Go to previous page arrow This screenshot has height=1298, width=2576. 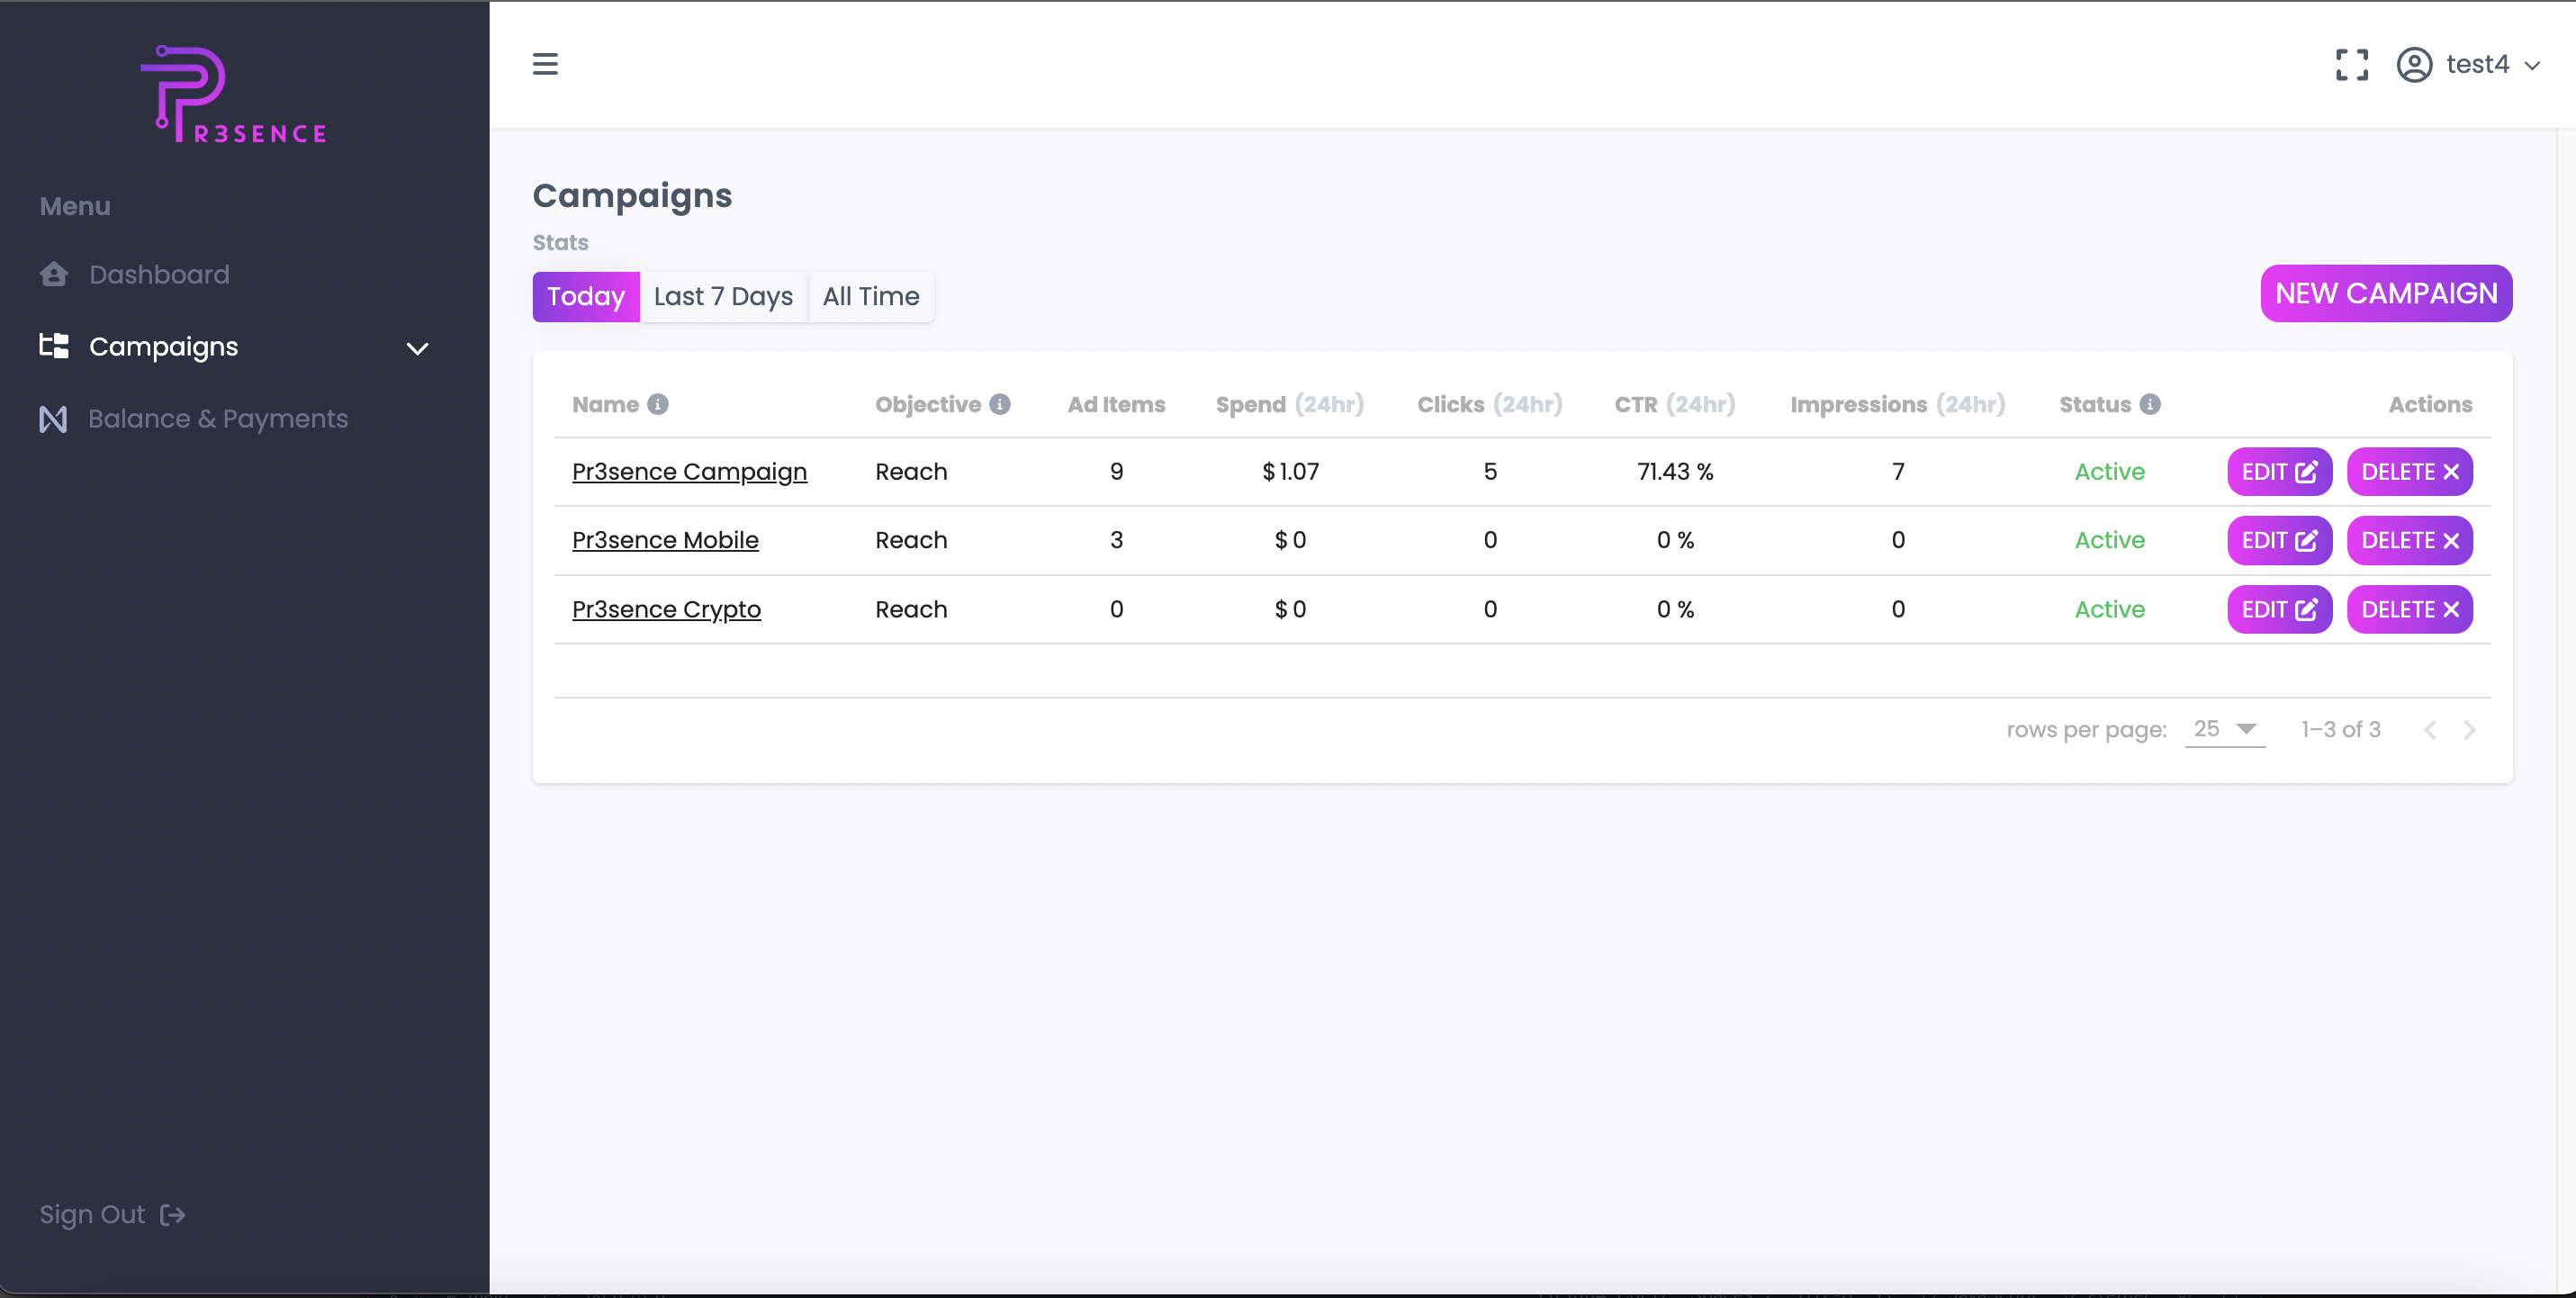pyautogui.click(x=2430, y=730)
